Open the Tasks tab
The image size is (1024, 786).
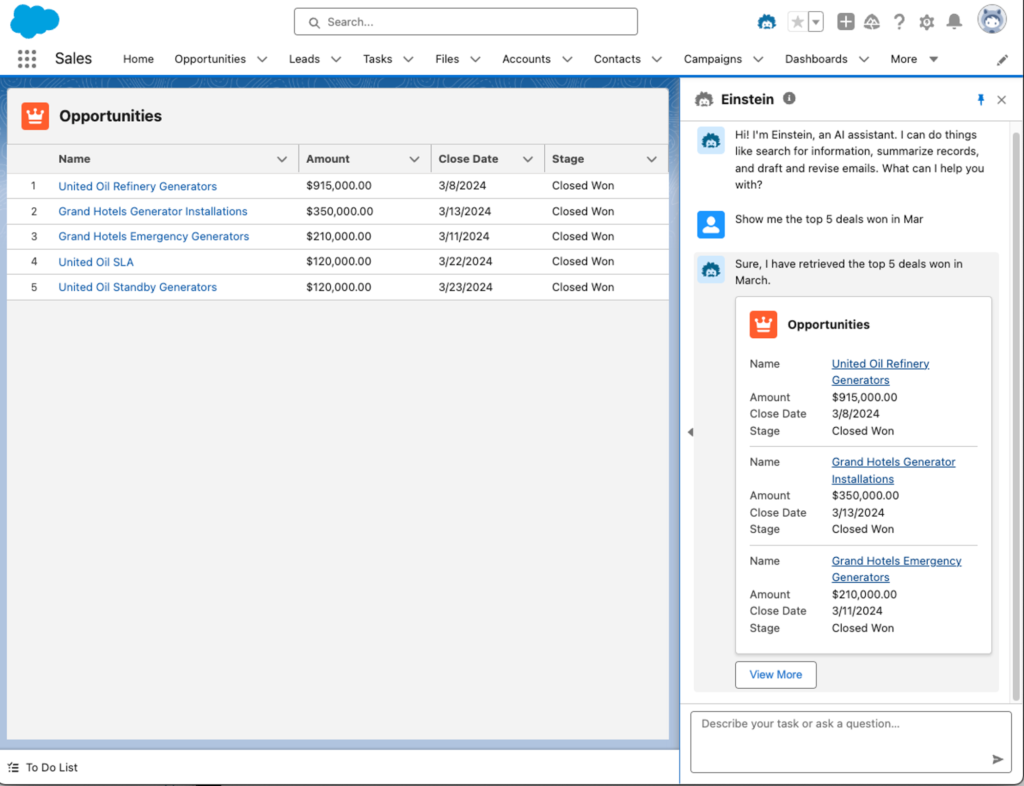pos(377,59)
